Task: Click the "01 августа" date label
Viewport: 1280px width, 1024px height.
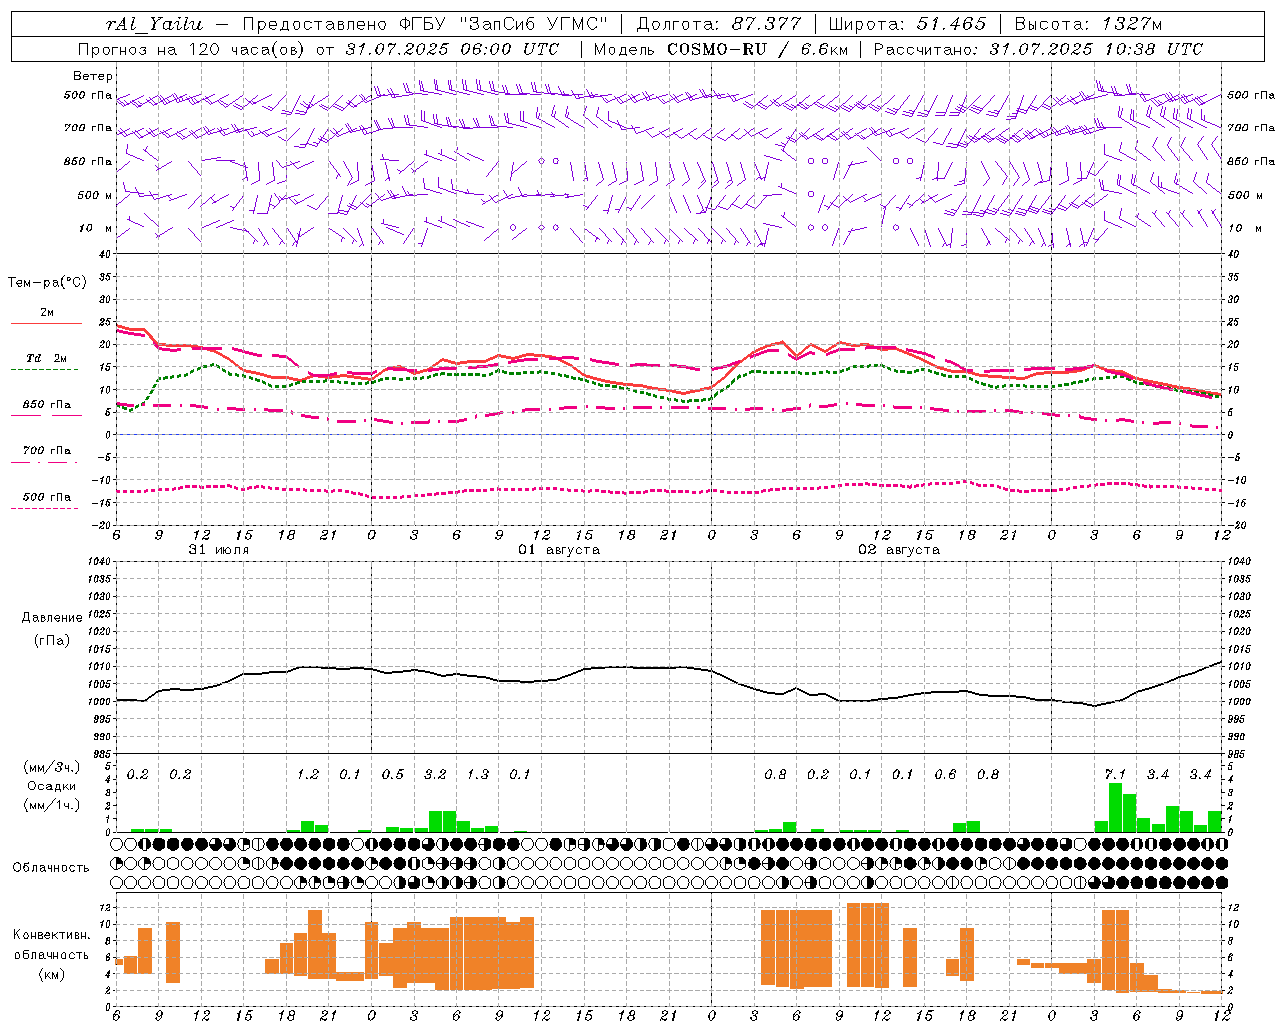Action: click(559, 550)
